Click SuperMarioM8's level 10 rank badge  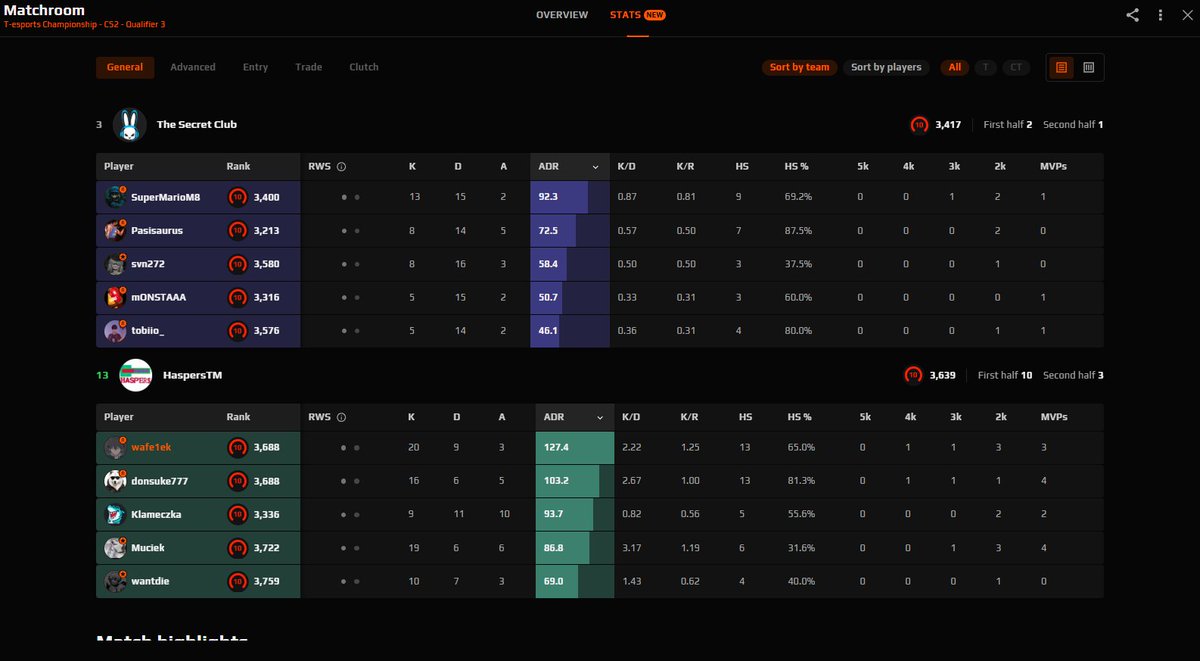tap(237, 198)
